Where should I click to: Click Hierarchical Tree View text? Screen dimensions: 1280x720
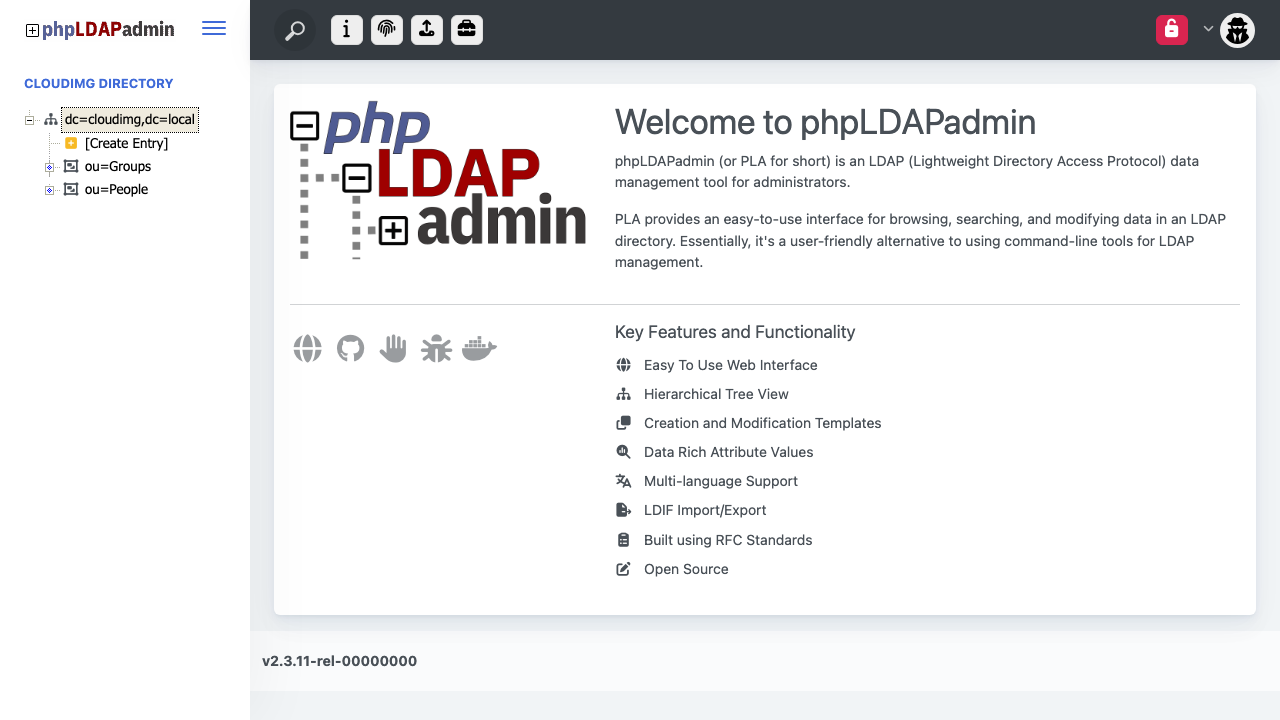(x=716, y=394)
